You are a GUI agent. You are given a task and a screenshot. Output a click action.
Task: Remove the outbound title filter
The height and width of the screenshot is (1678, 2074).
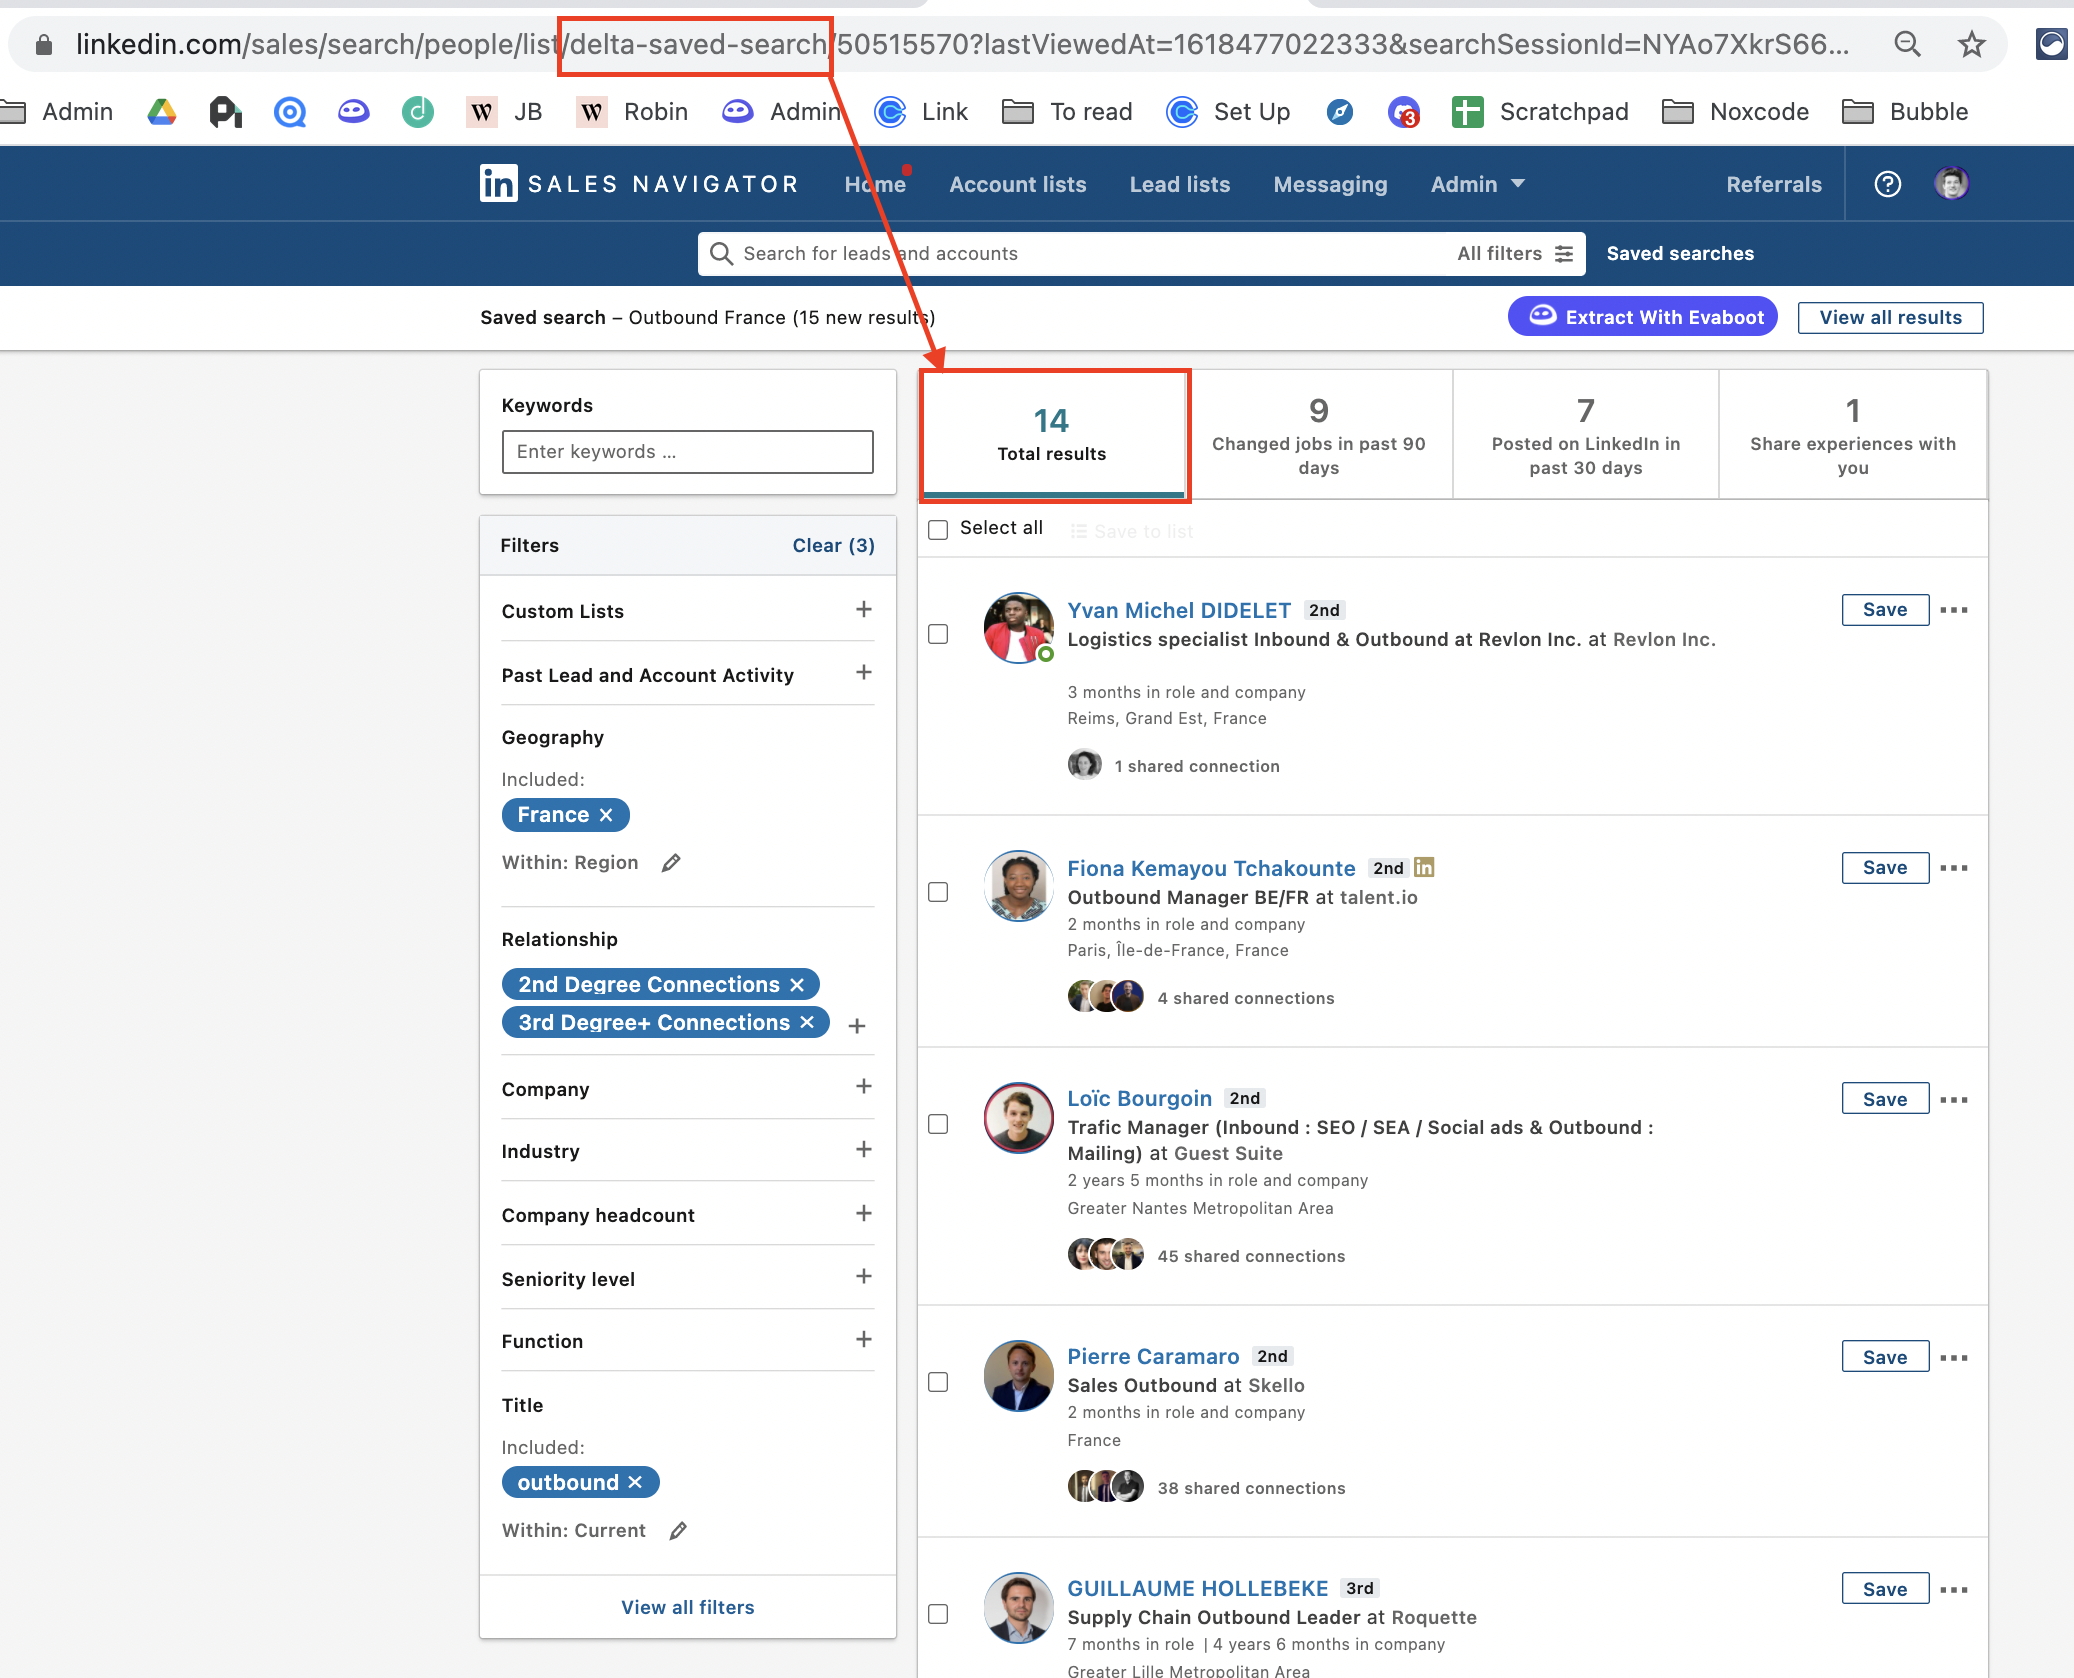(x=635, y=1482)
